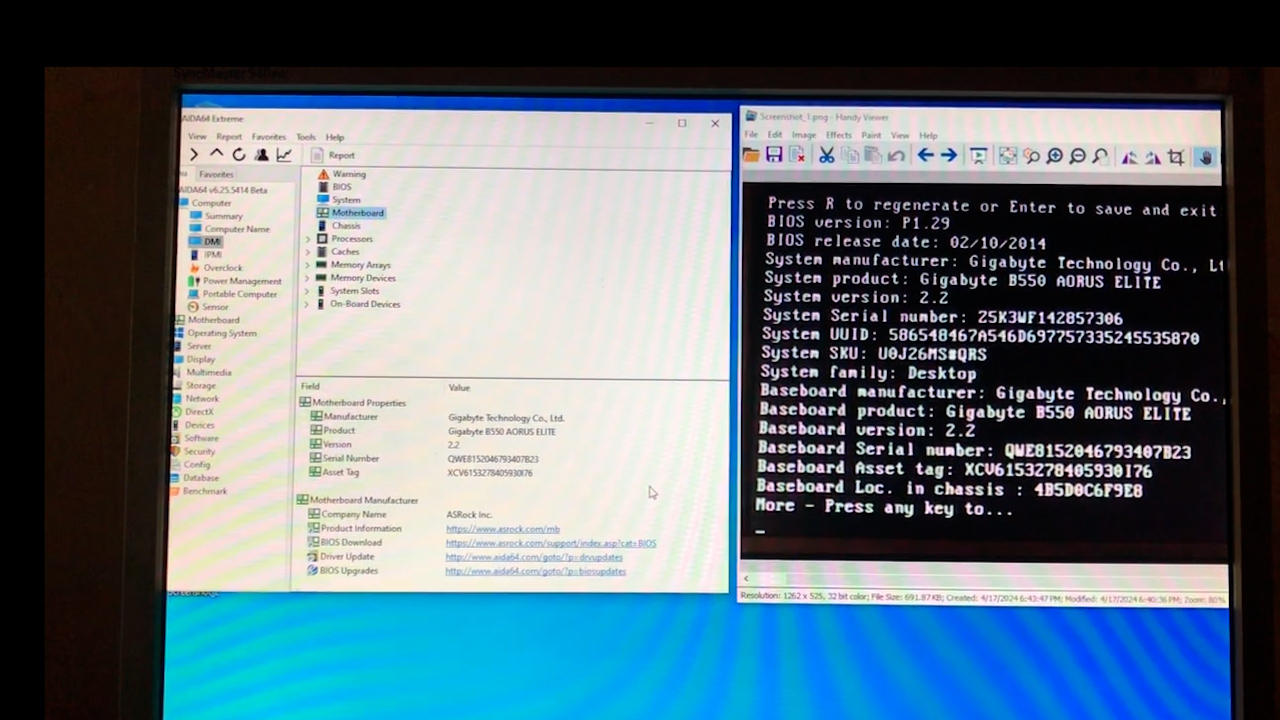Select IPMI in the sidebar tree
The image size is (1280, 720).
[x=205, y=255]
